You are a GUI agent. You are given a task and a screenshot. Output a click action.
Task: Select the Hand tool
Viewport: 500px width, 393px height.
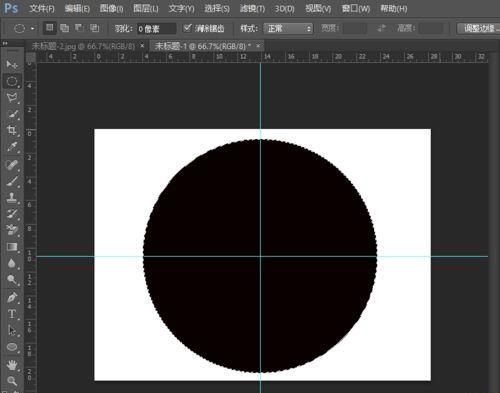(12, 365)
